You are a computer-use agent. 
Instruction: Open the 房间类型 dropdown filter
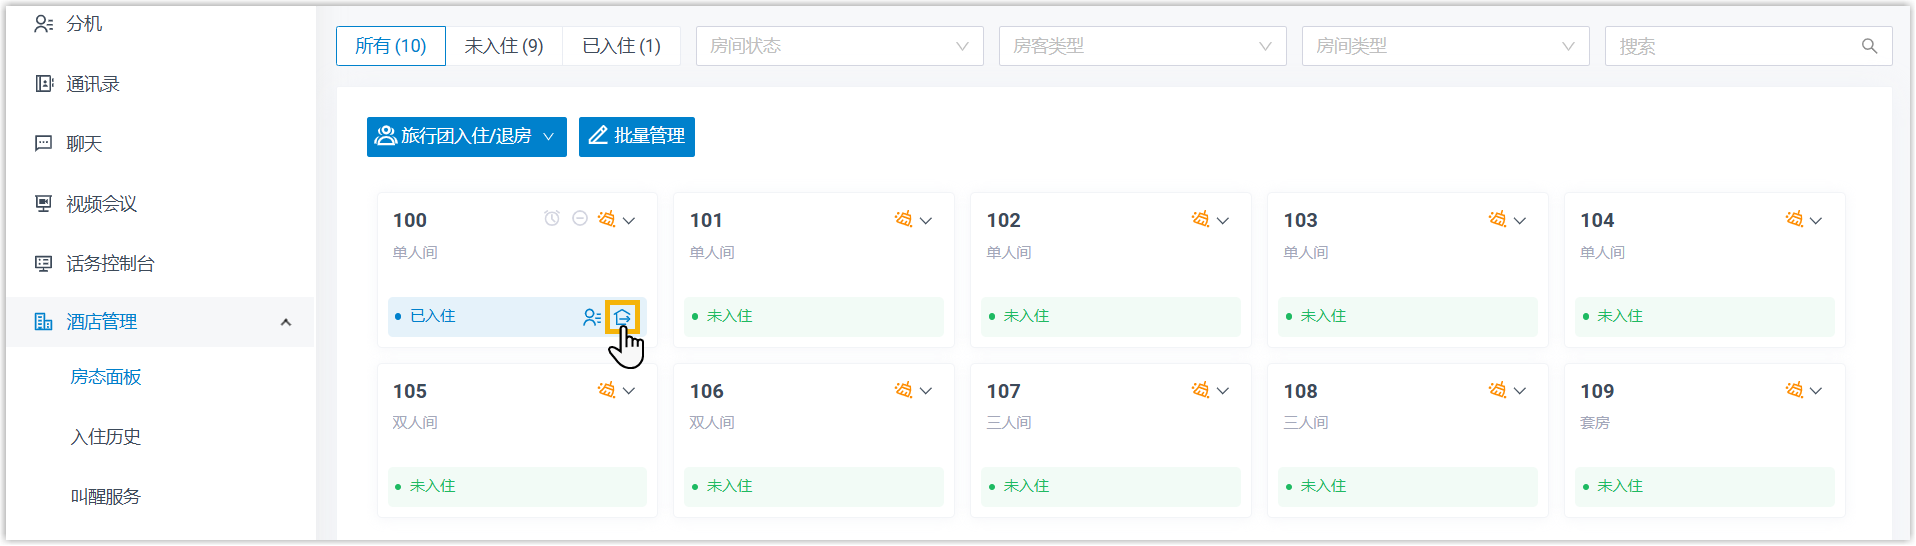coord(1445,46)
